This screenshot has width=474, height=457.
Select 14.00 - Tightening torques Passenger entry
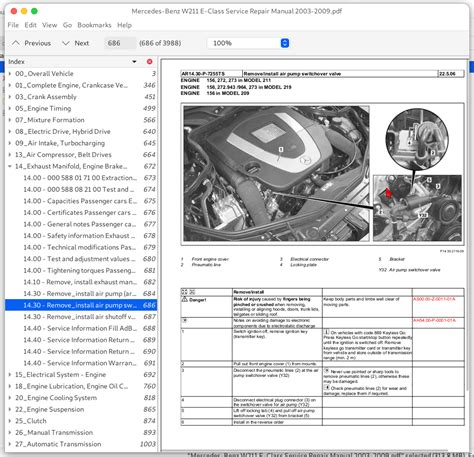pyautogui.click(x=81, y=270)
